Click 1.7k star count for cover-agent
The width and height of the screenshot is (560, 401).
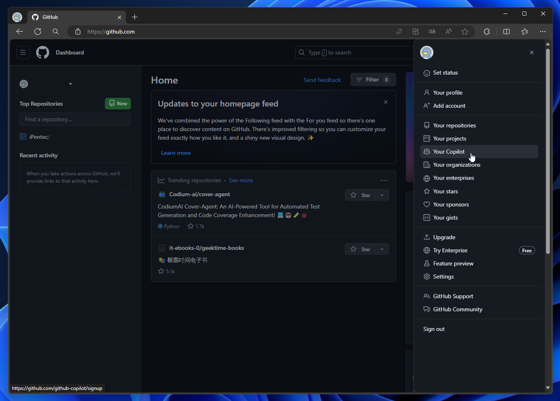[x=196, y=226]
